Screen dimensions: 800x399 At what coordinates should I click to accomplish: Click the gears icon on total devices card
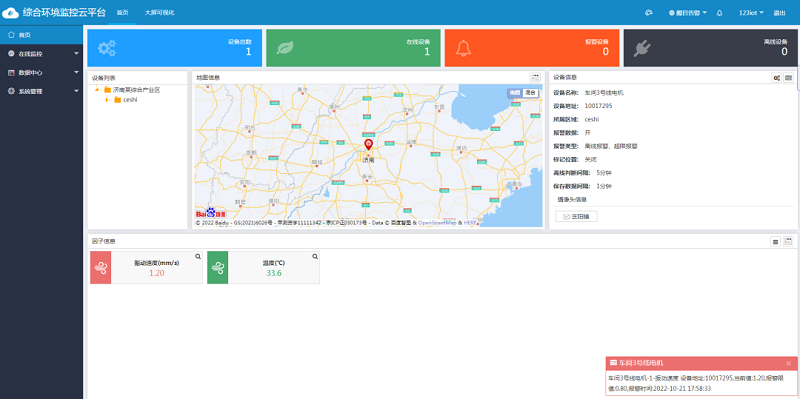pyautogui.click(x=107, y=48)
